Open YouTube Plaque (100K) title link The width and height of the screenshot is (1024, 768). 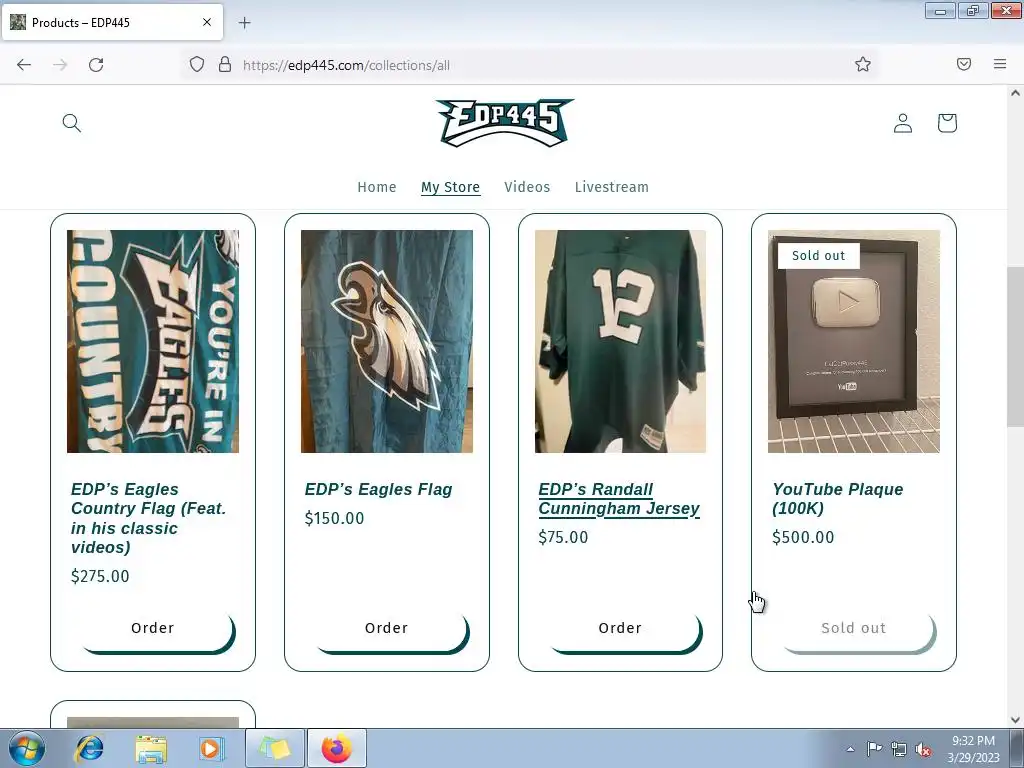(x=837, y=499)
